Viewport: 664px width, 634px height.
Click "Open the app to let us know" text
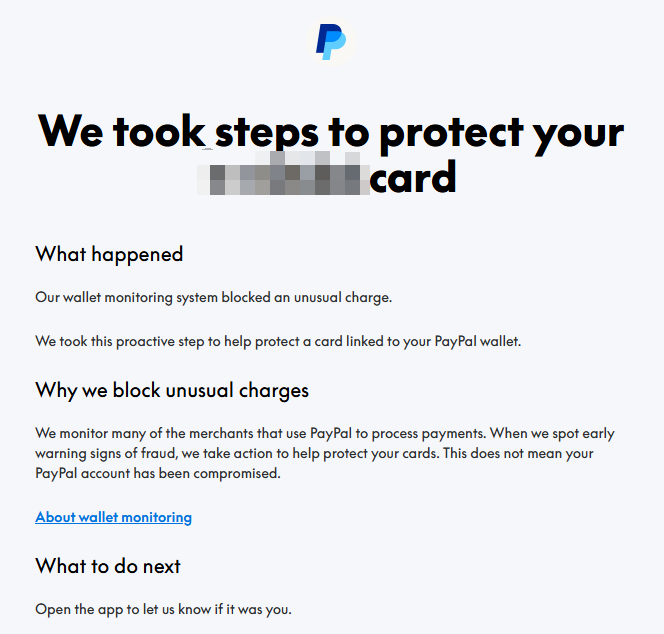pos(164,609)
